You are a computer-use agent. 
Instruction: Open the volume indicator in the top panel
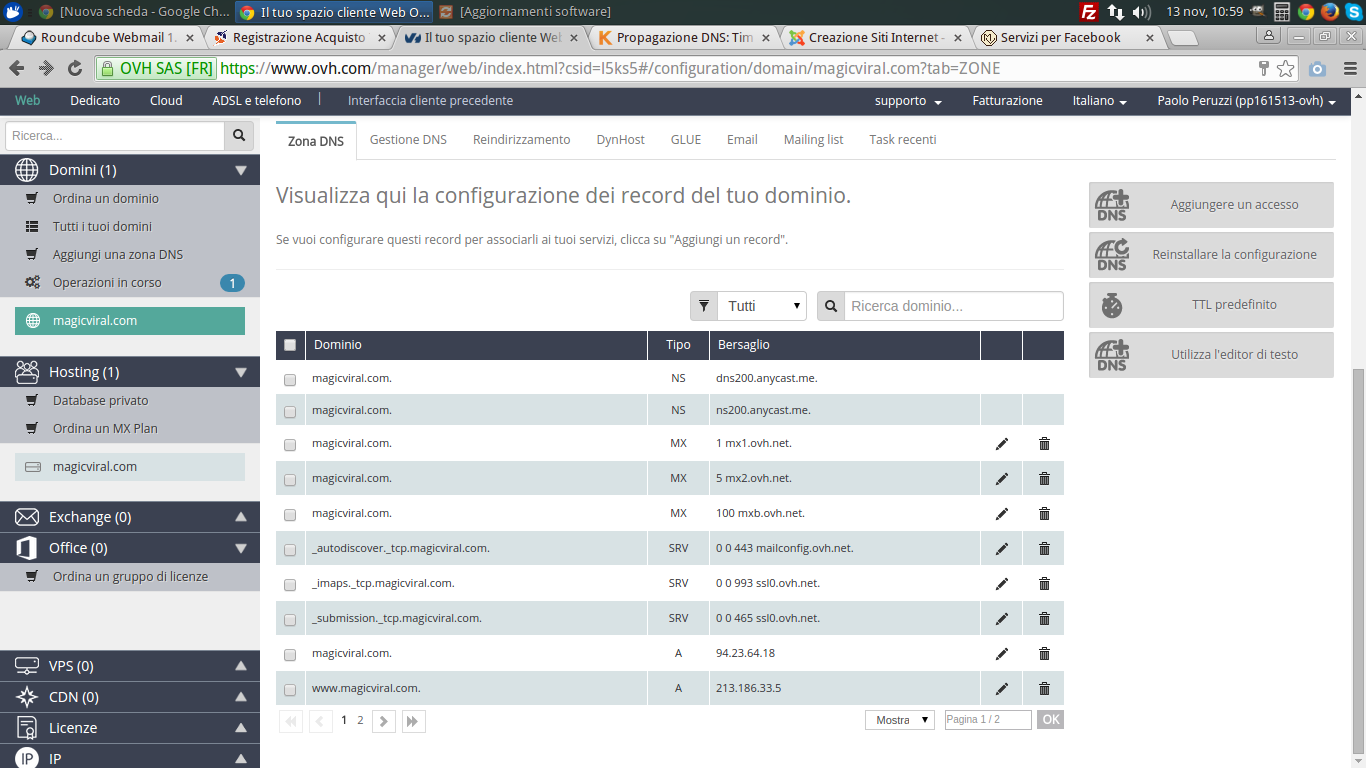[1142, 12]
